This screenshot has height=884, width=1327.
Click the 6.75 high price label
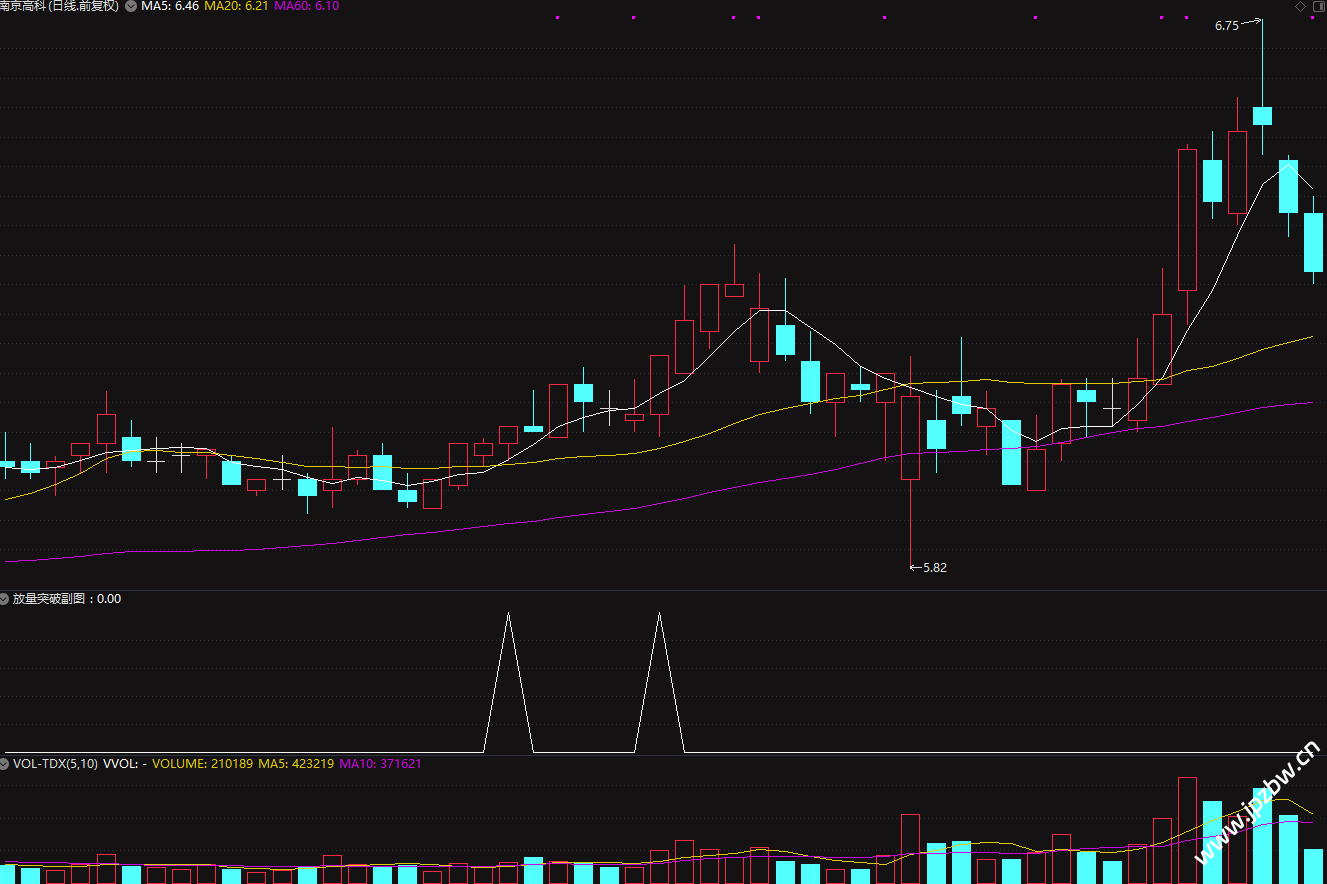pyautogui.click(x=1226, y=26)
